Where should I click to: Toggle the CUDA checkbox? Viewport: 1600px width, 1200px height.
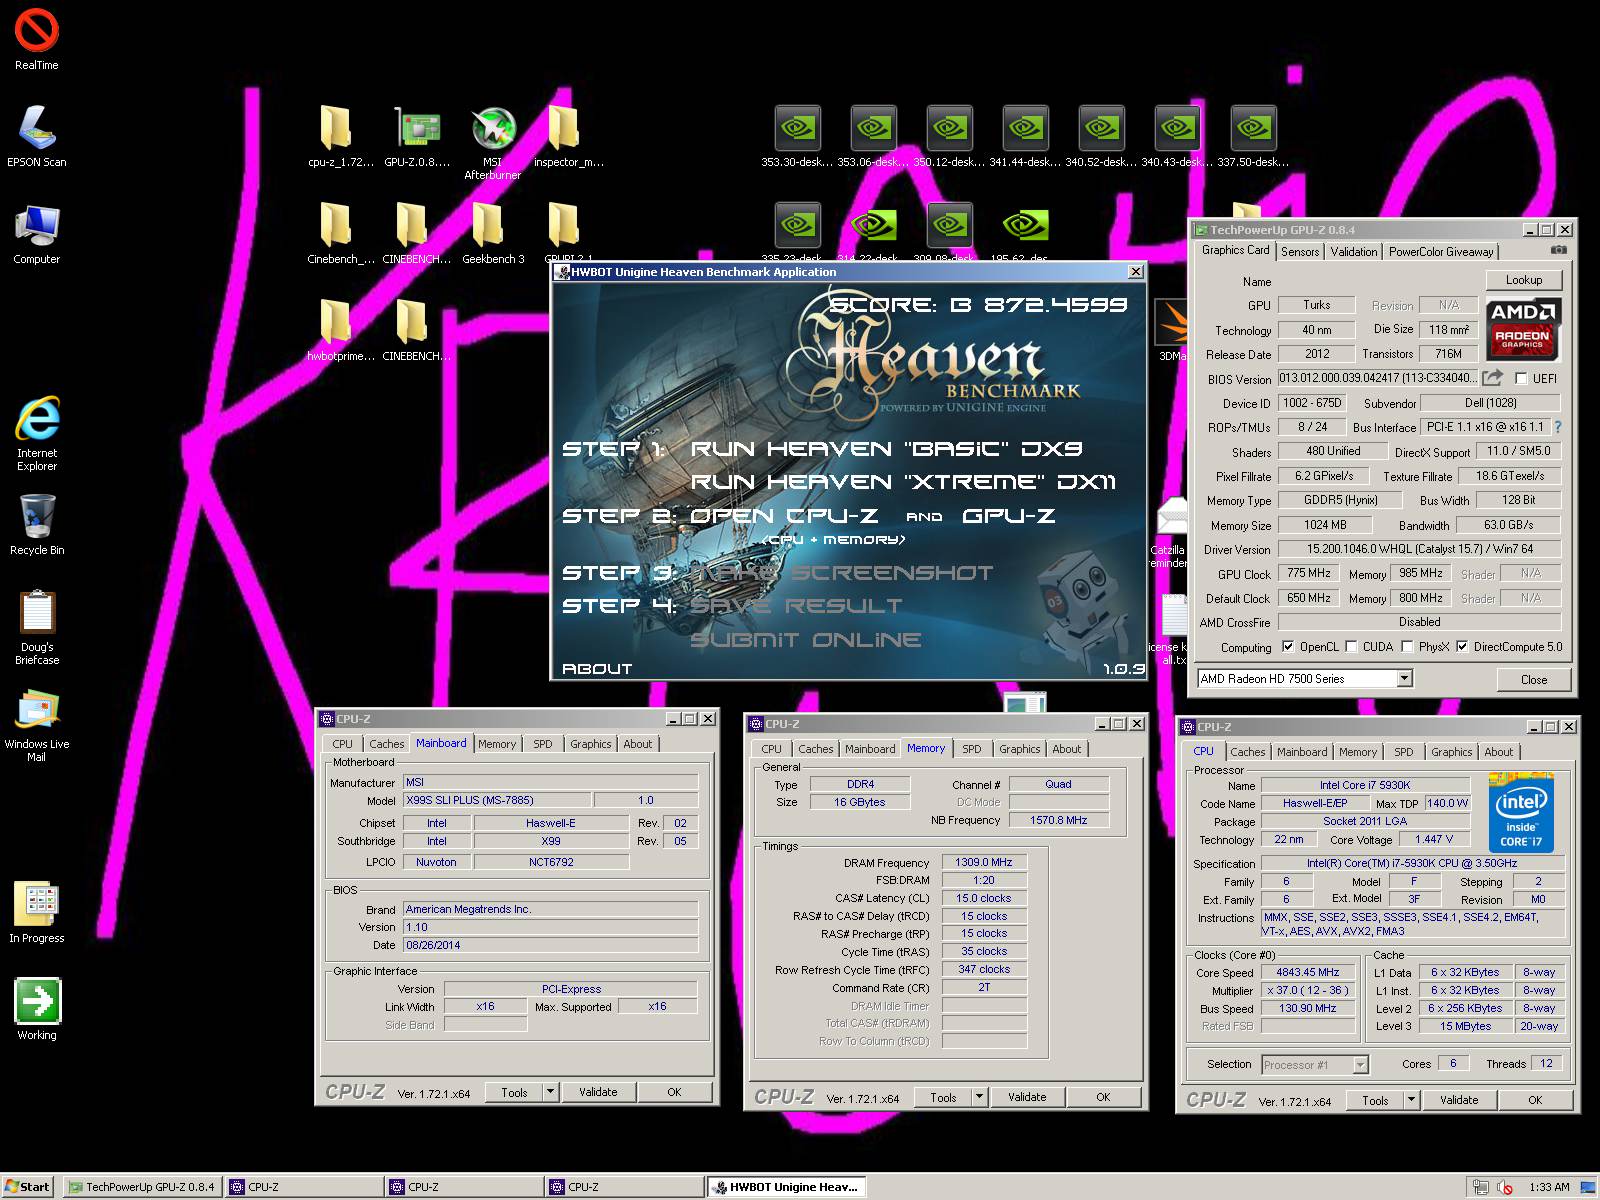[1352, 646]
